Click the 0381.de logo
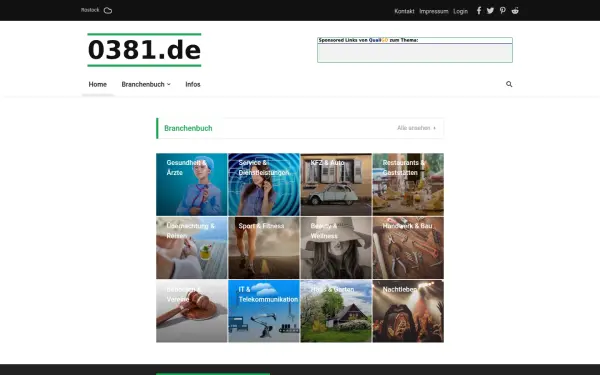Viewport: 600px width, 375px height. [x=144, y=50]
